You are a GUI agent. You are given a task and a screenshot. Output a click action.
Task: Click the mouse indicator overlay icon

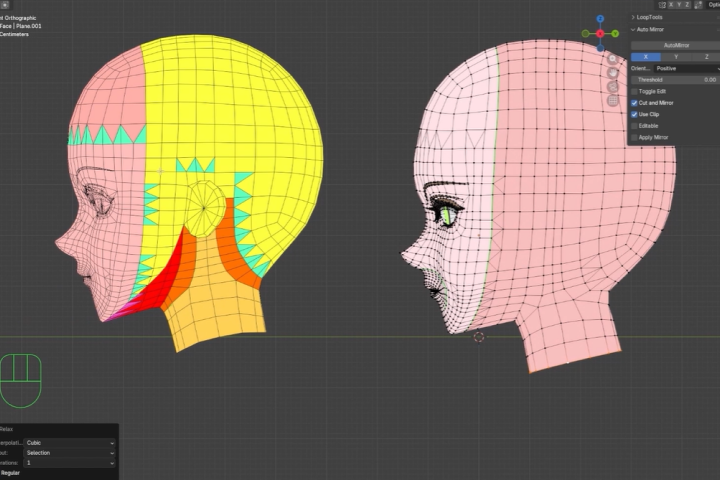pyautogui.click(x=21, y=381)
